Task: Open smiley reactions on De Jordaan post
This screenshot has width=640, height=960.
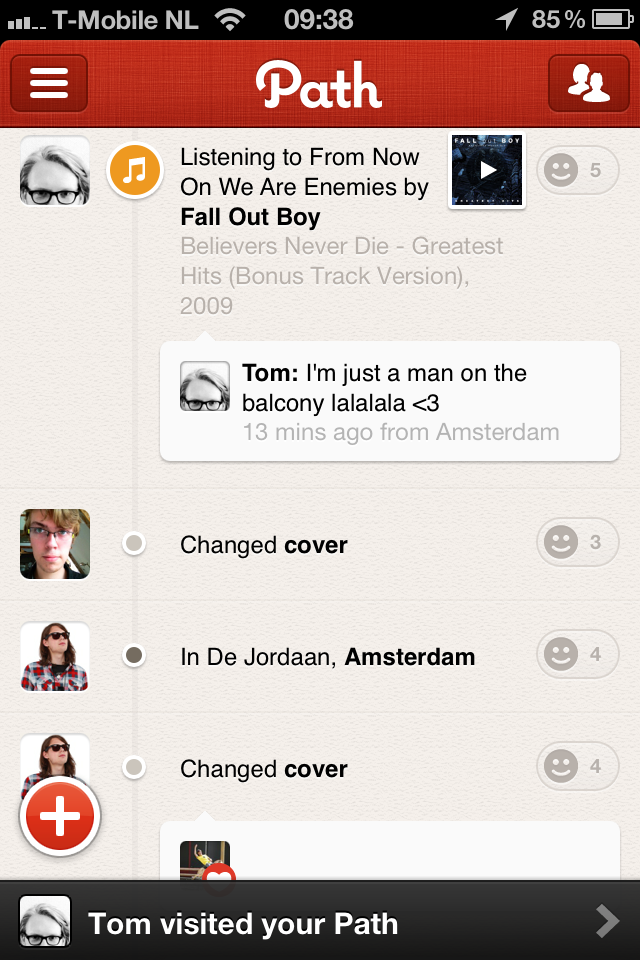Action: (x=577, y=656)
